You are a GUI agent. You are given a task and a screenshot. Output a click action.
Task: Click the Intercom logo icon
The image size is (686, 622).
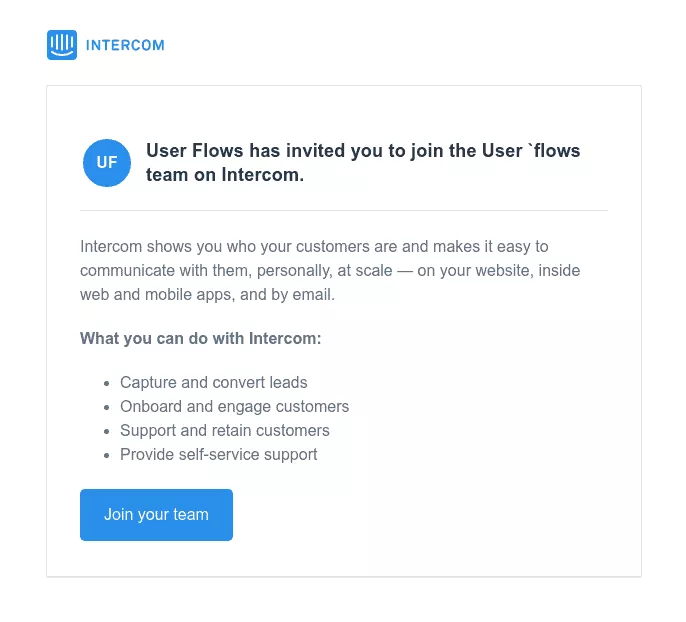coord(62,45)
